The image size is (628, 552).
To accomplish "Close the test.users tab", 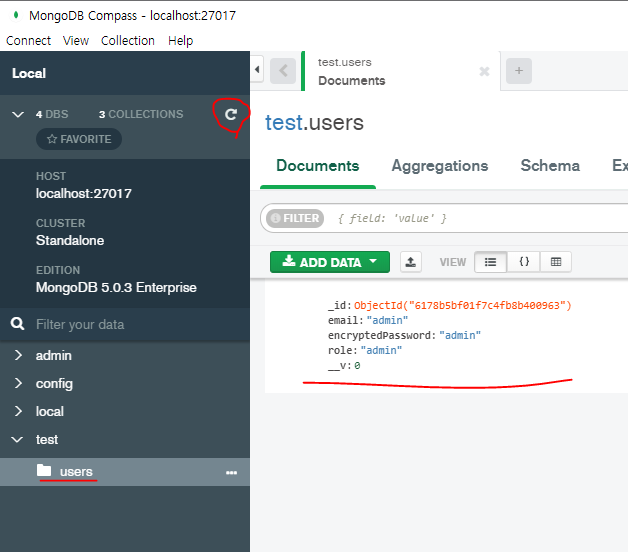I will 484,71.
